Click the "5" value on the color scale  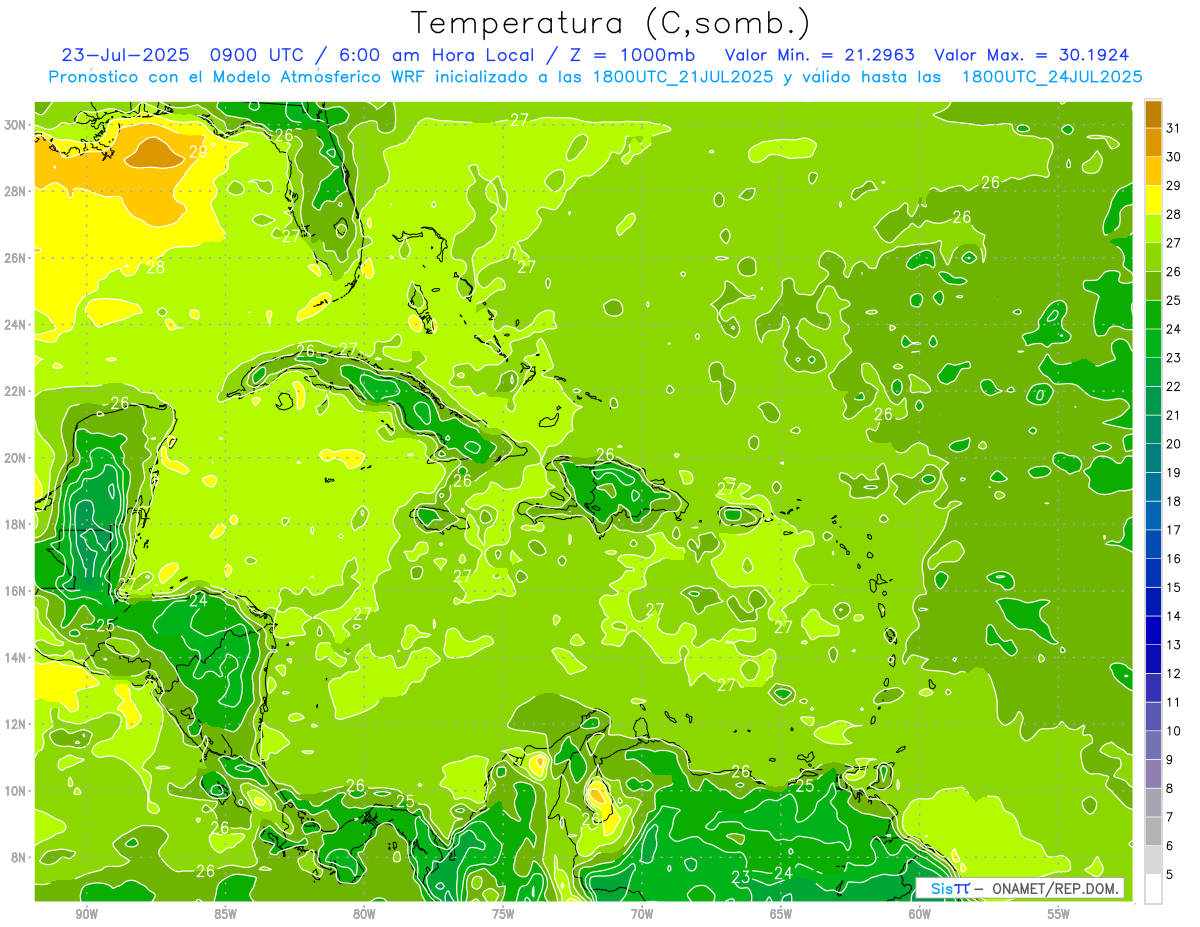[x=1170, y=874]
